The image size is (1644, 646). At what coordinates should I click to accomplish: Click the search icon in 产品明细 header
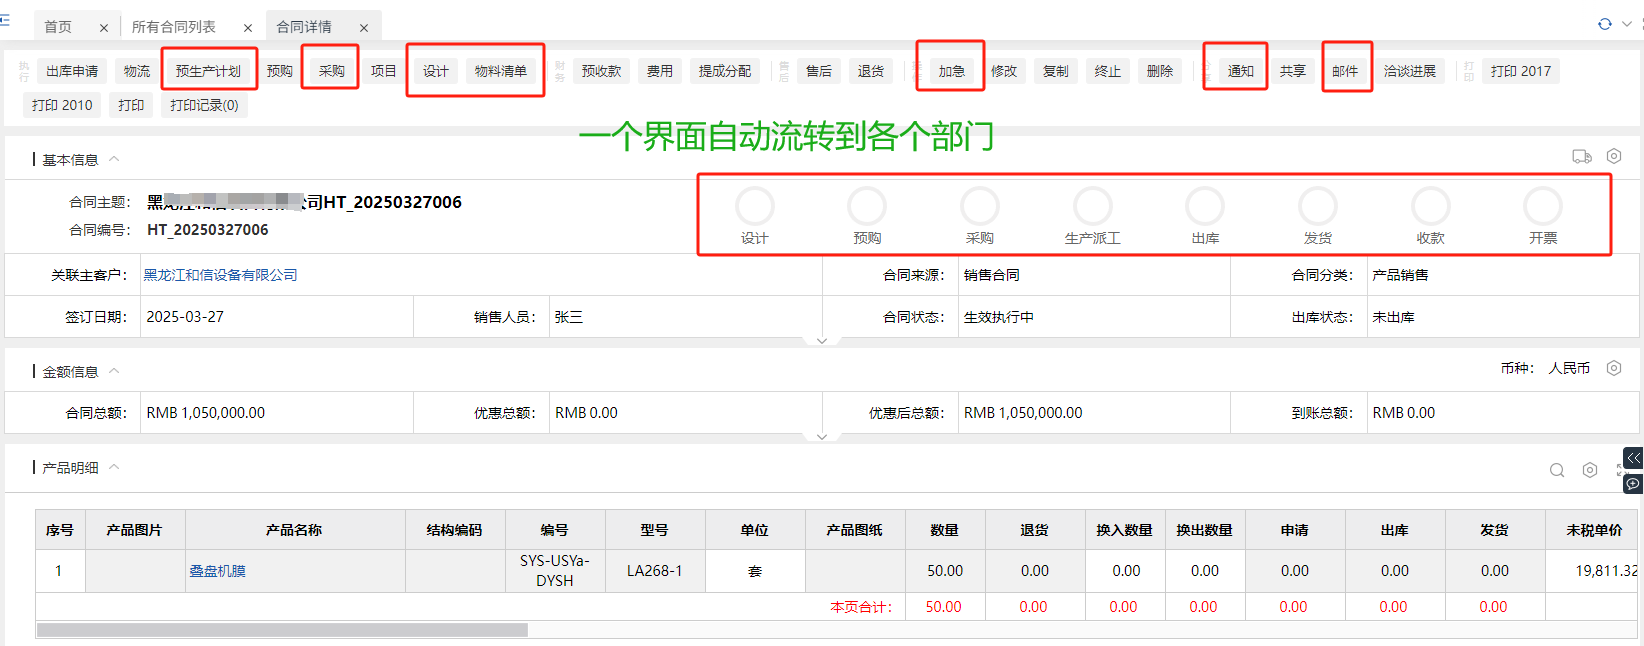click(1557, 470)
